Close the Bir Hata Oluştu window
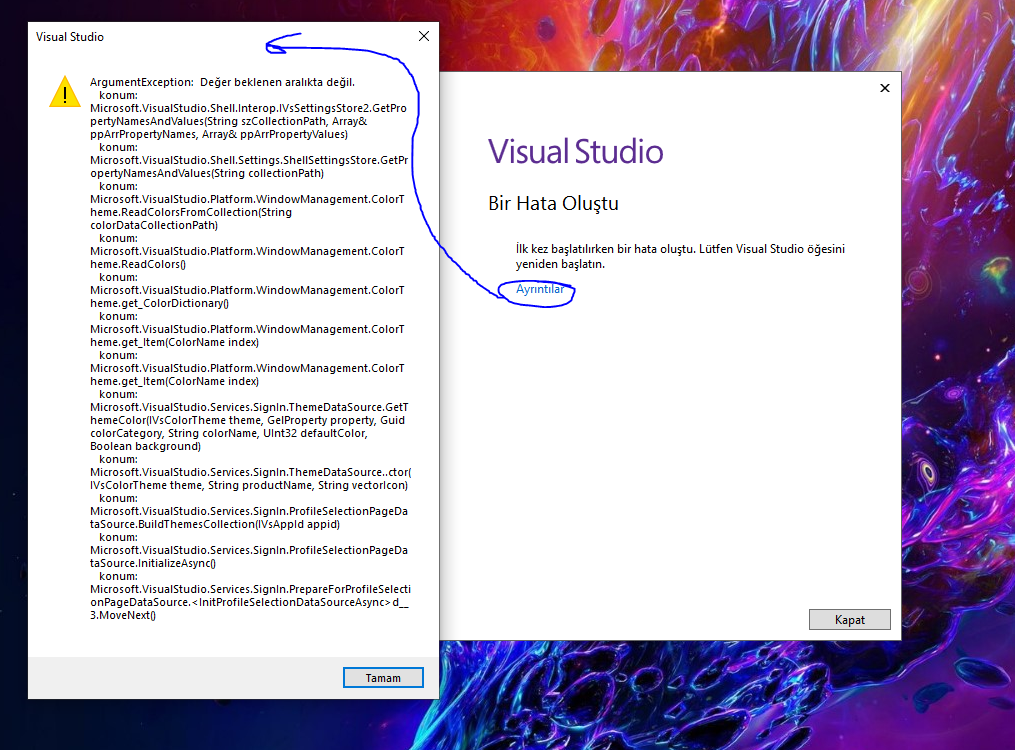The width and height of the screenshot is (1015, 750). (x=885, y=88)
